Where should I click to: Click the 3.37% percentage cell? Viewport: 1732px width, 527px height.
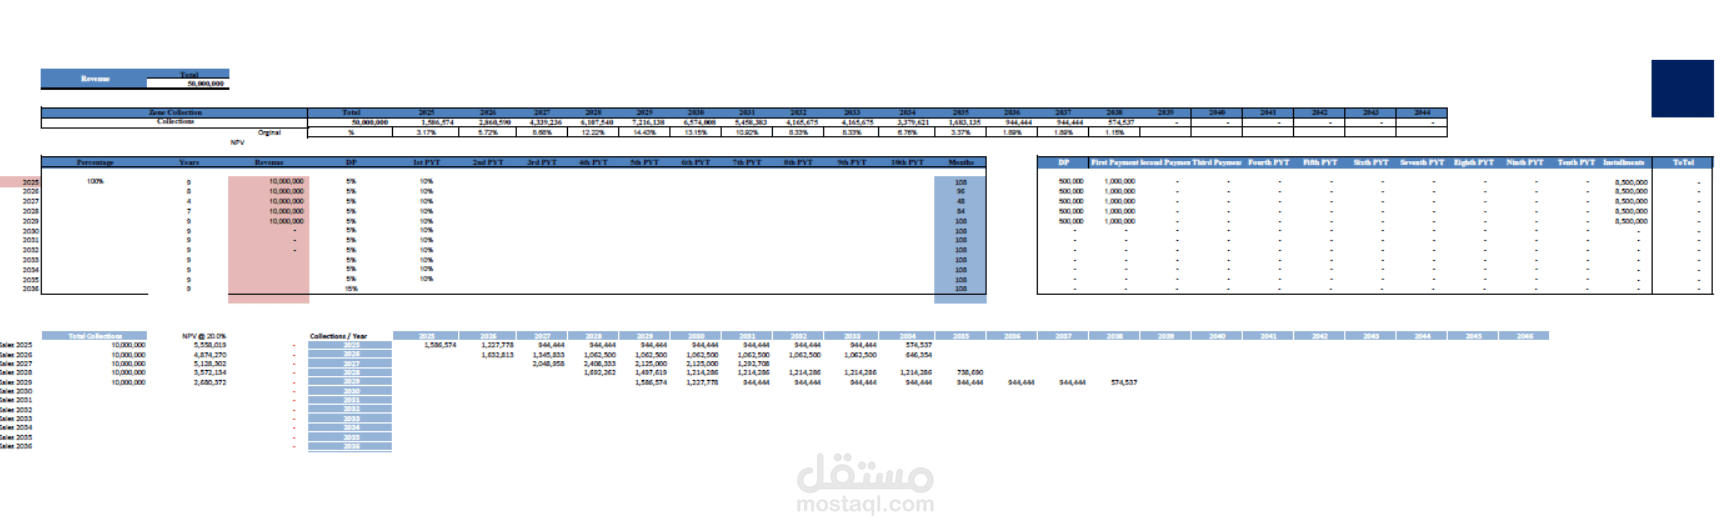pyautogui.click(x=960, y=132)
